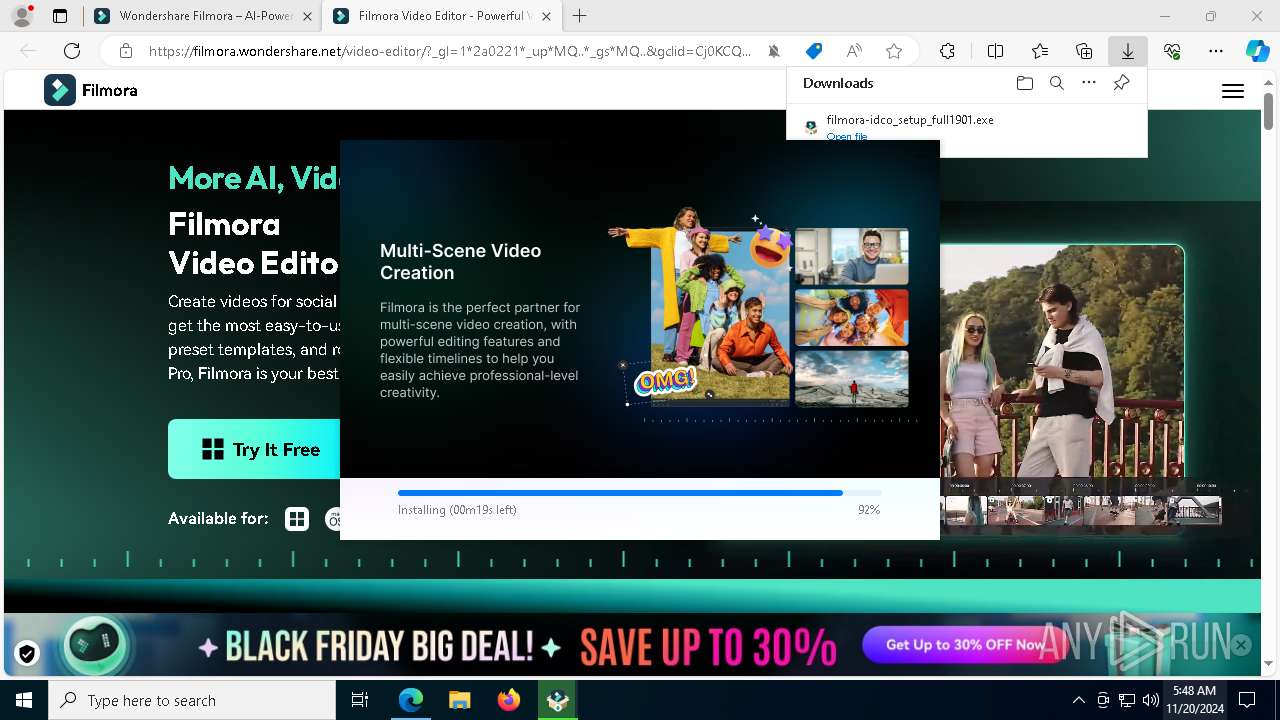
Task: Click the shield privacy badge icon
Action: [x=27, y=654]
